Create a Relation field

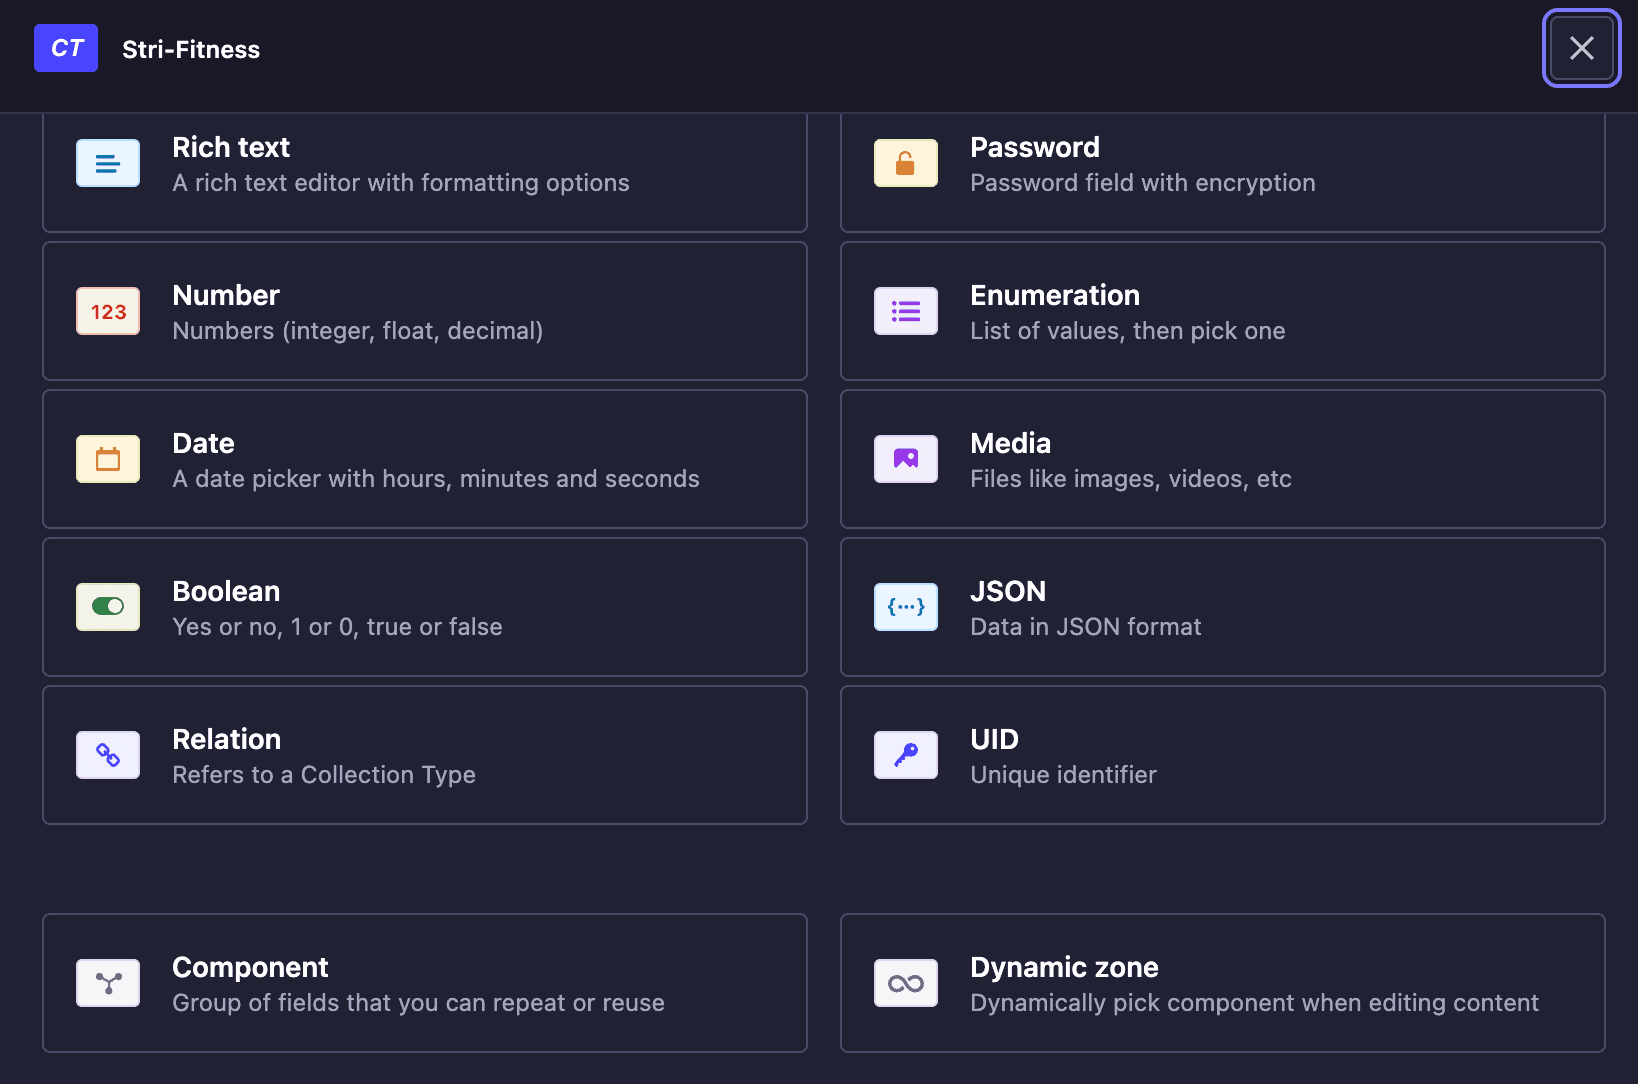(425, 755)
